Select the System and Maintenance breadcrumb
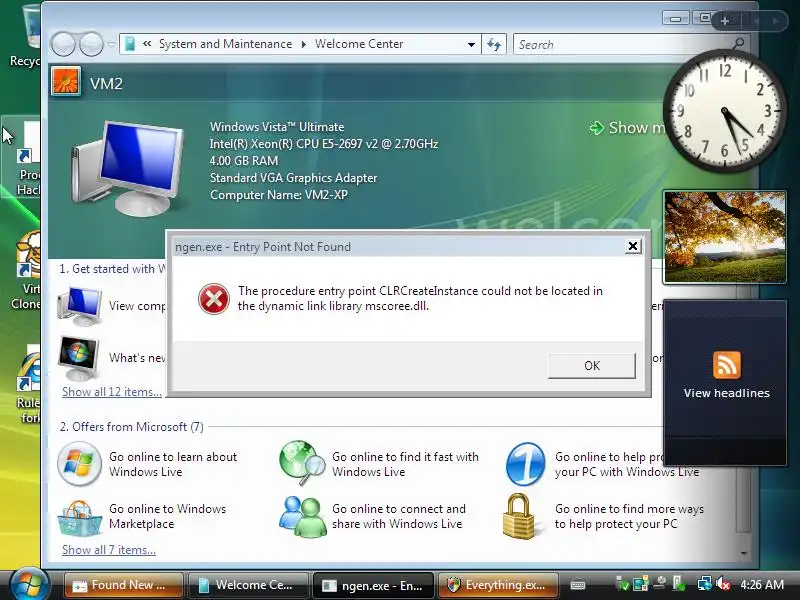Screen dimensions: 800x600 click(225, 44)
